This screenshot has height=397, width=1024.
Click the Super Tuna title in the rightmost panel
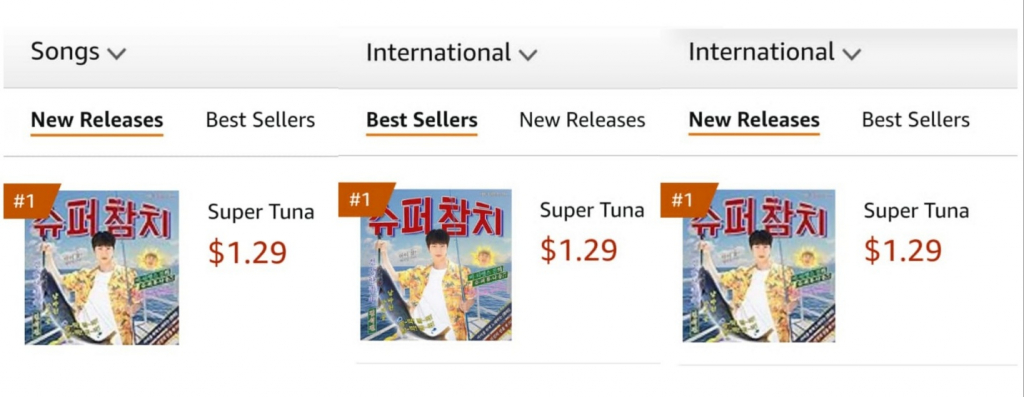coord(916,211)
